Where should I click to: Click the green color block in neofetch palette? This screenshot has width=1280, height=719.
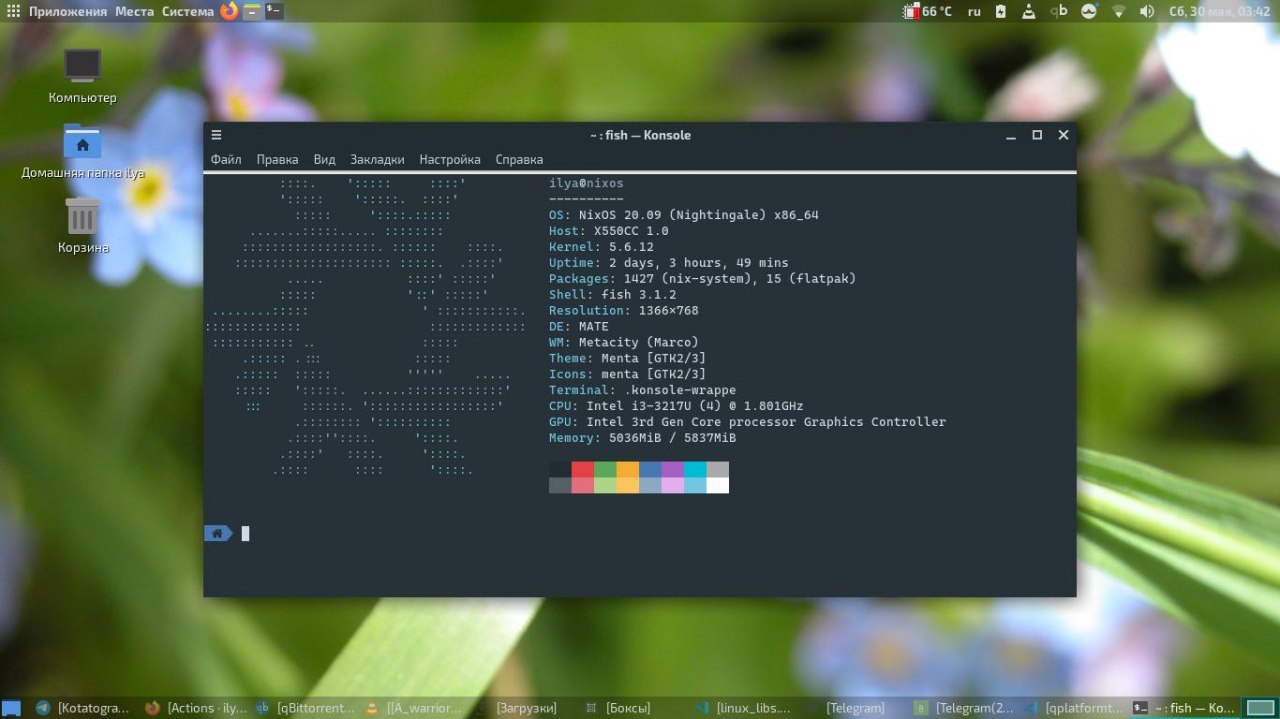[605, 469]
